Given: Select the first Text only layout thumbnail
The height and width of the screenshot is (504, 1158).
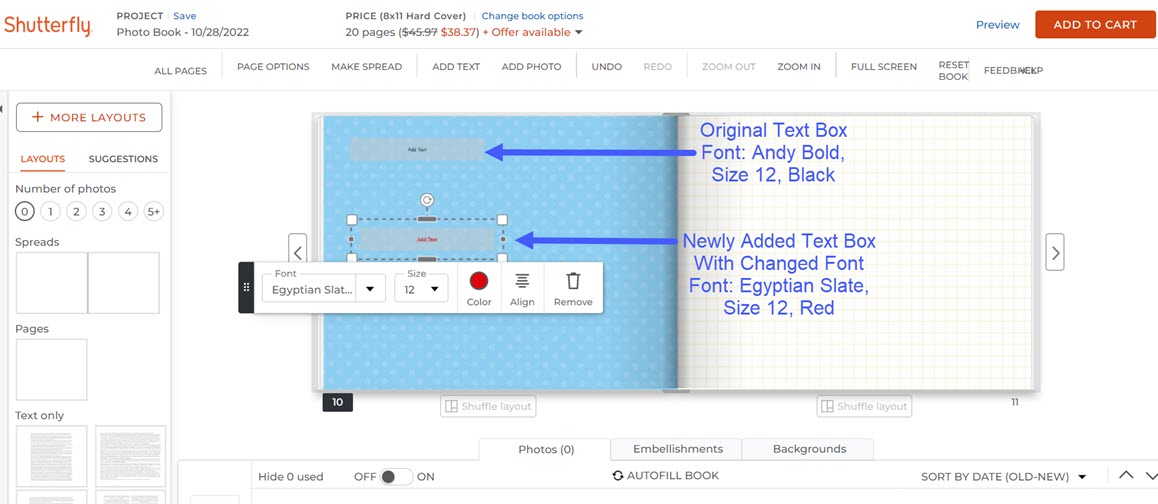Looking at the screenshot, I should tap(51, 456).
